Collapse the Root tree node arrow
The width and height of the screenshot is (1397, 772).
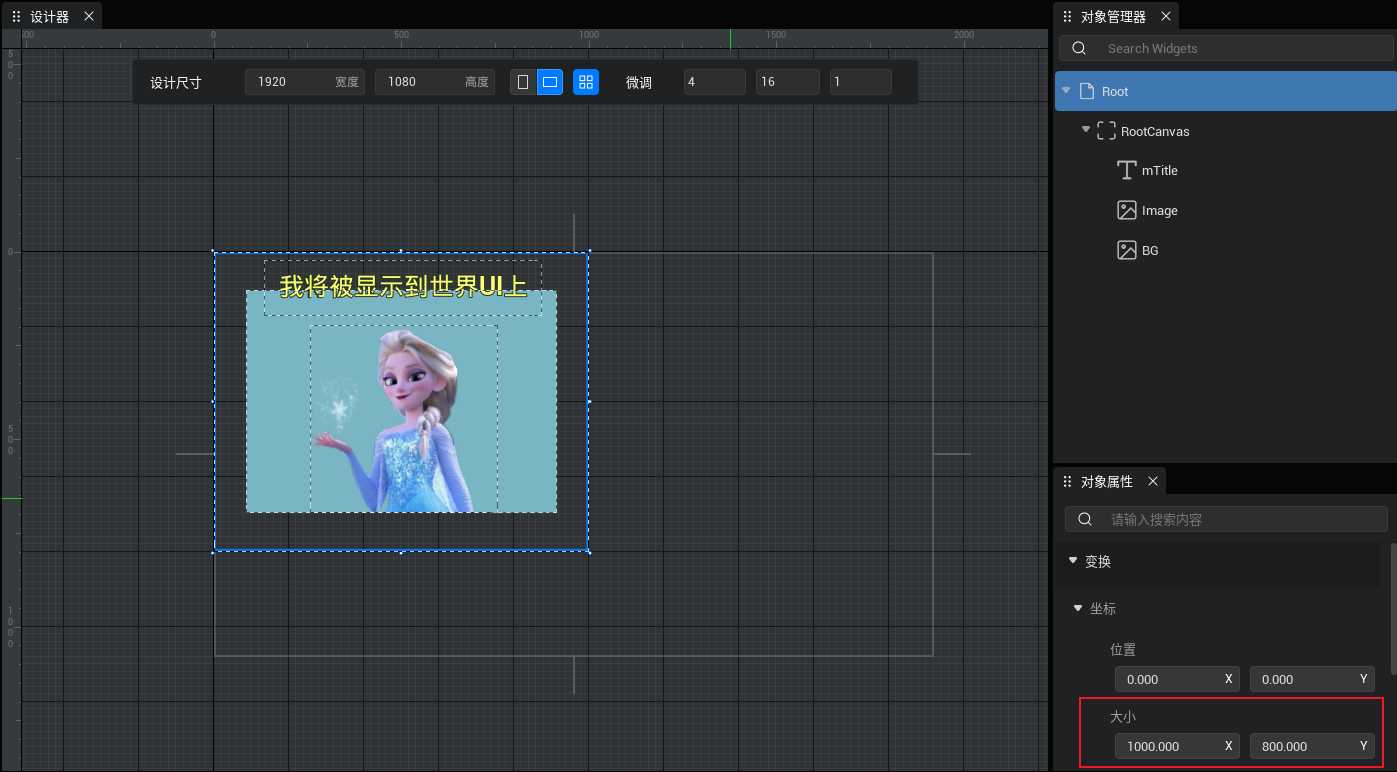click(x=1066, y=90)
